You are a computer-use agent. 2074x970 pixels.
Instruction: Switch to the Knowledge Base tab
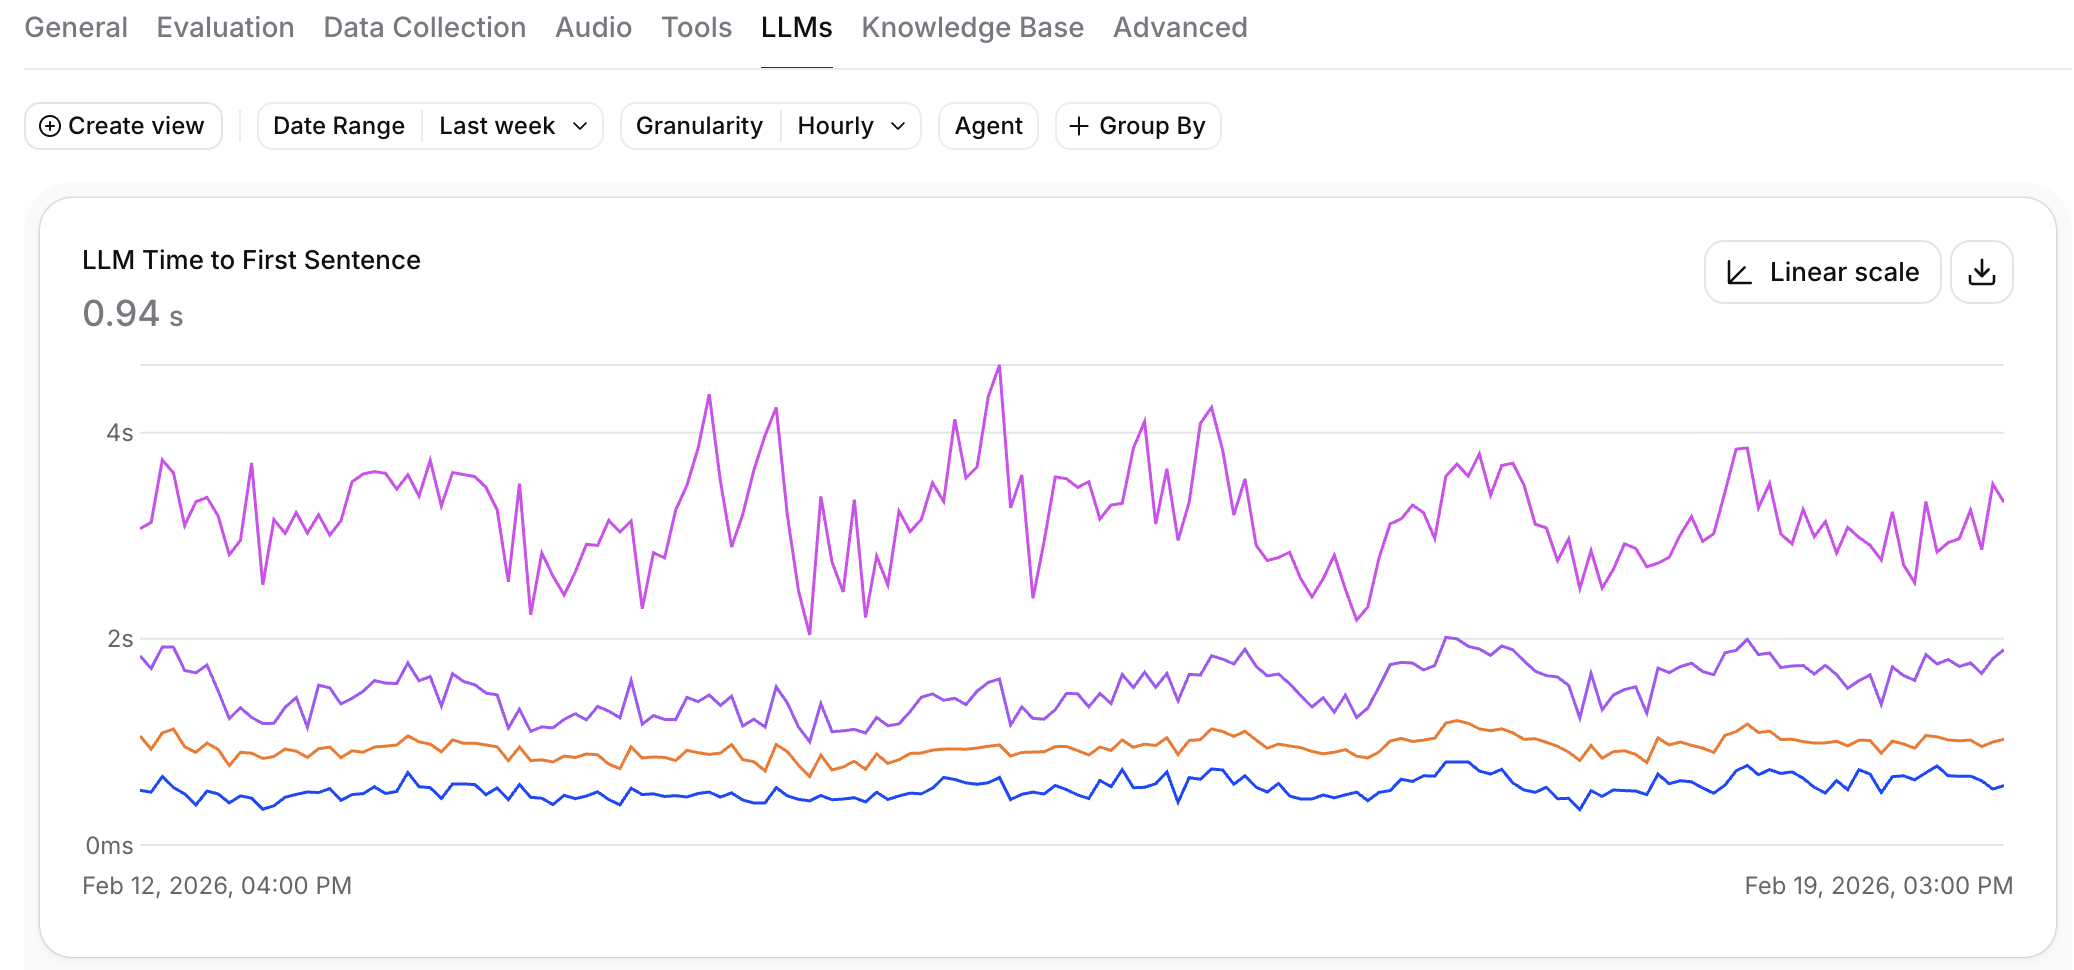pyautogui.click(x=972, y=27)
